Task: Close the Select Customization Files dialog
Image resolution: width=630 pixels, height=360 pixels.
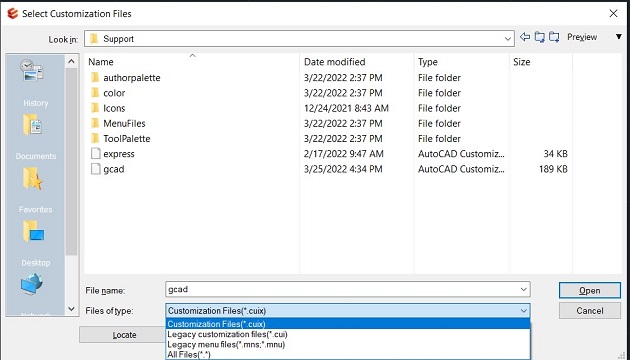Action: coord(613,14)
